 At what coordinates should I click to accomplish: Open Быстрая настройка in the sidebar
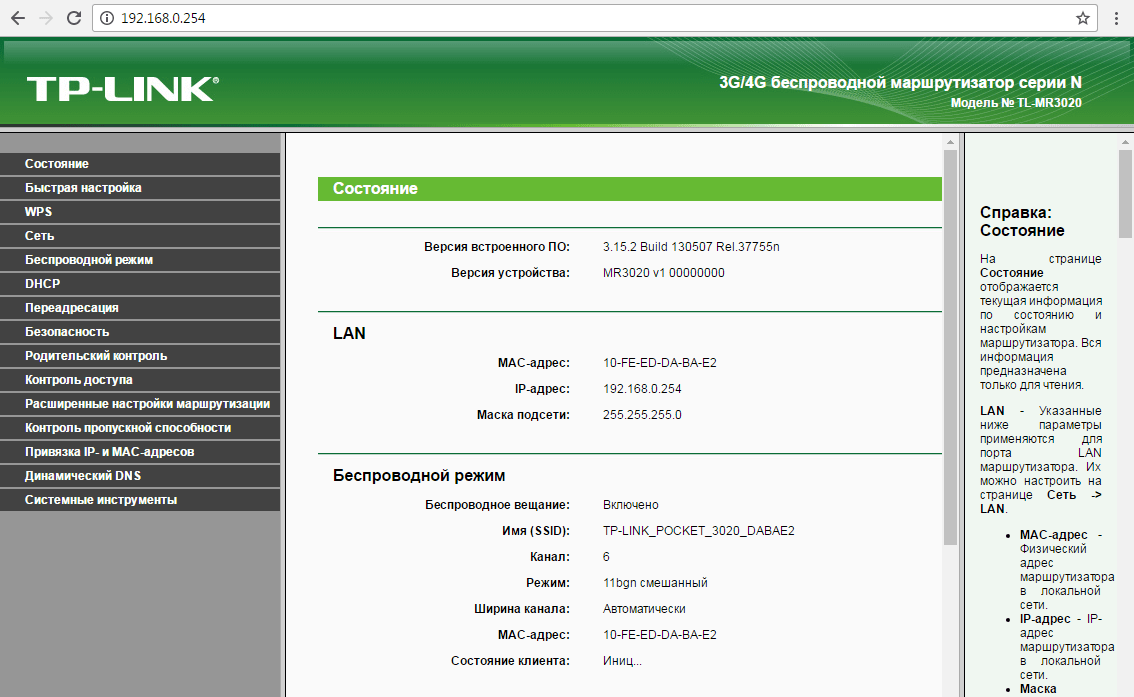click(83, 188)
